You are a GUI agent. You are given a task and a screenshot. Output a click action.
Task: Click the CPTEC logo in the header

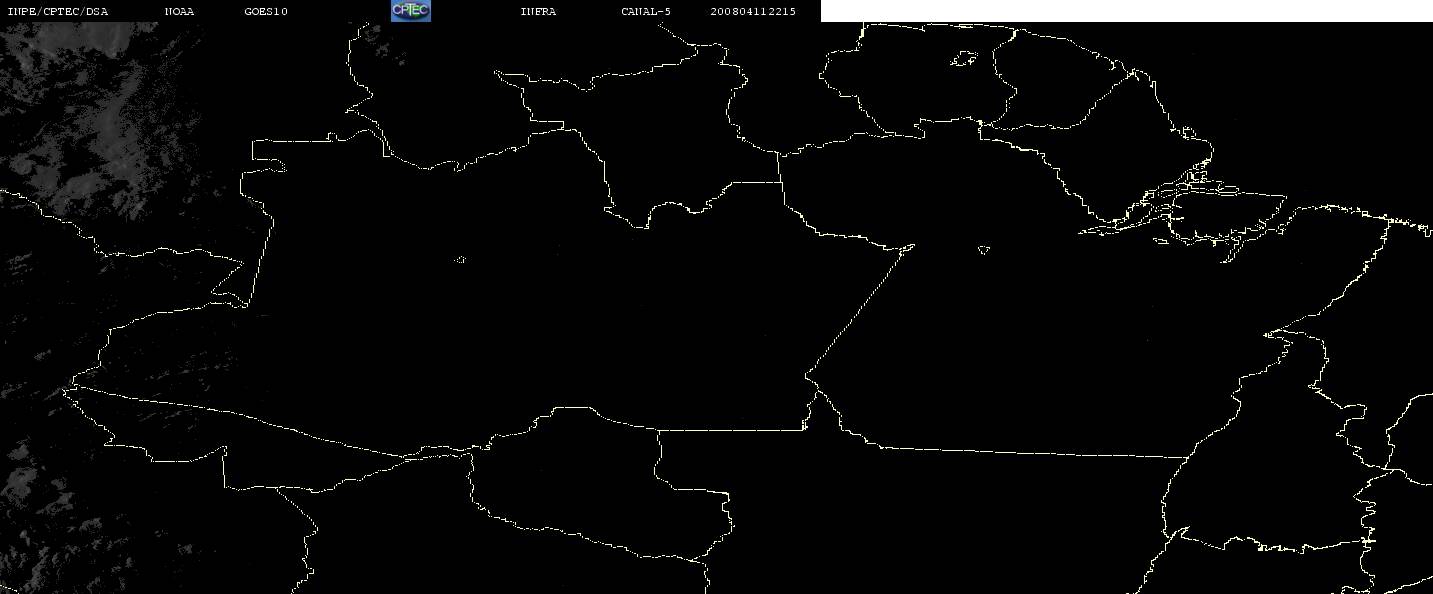click(x=410, y=11)
